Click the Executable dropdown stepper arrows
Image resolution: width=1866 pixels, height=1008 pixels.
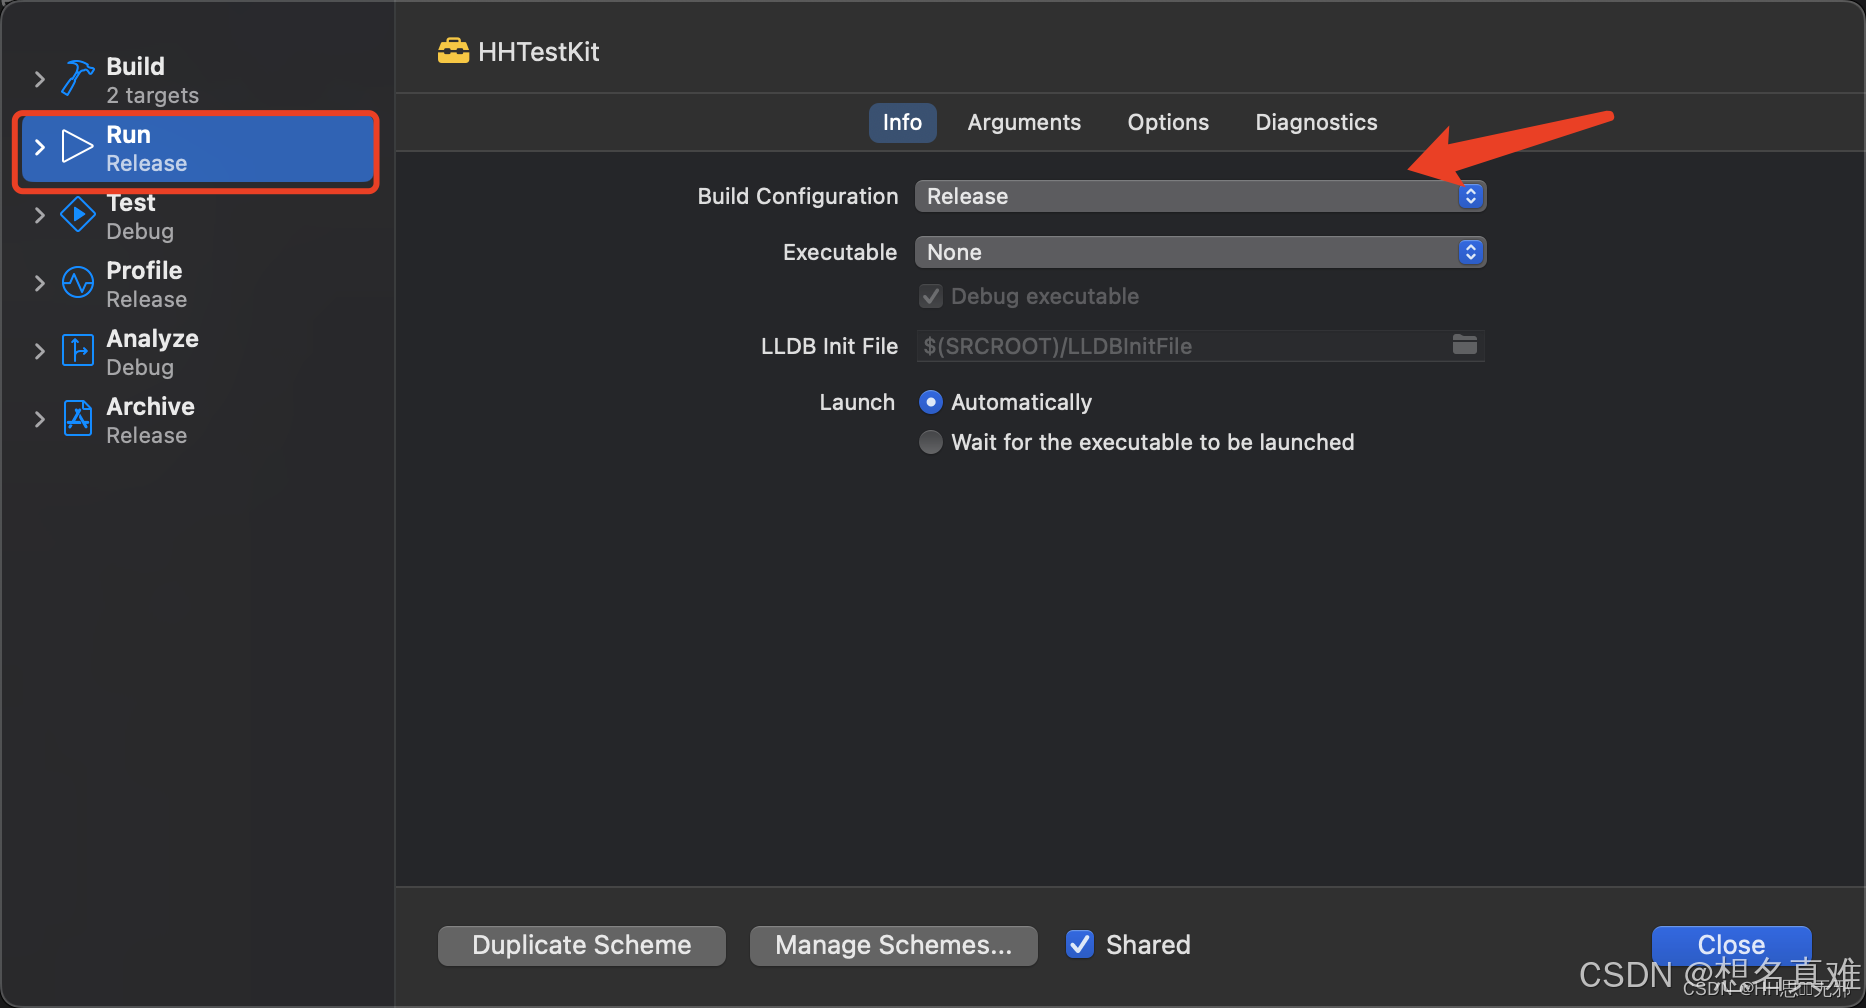(1470, 252)
